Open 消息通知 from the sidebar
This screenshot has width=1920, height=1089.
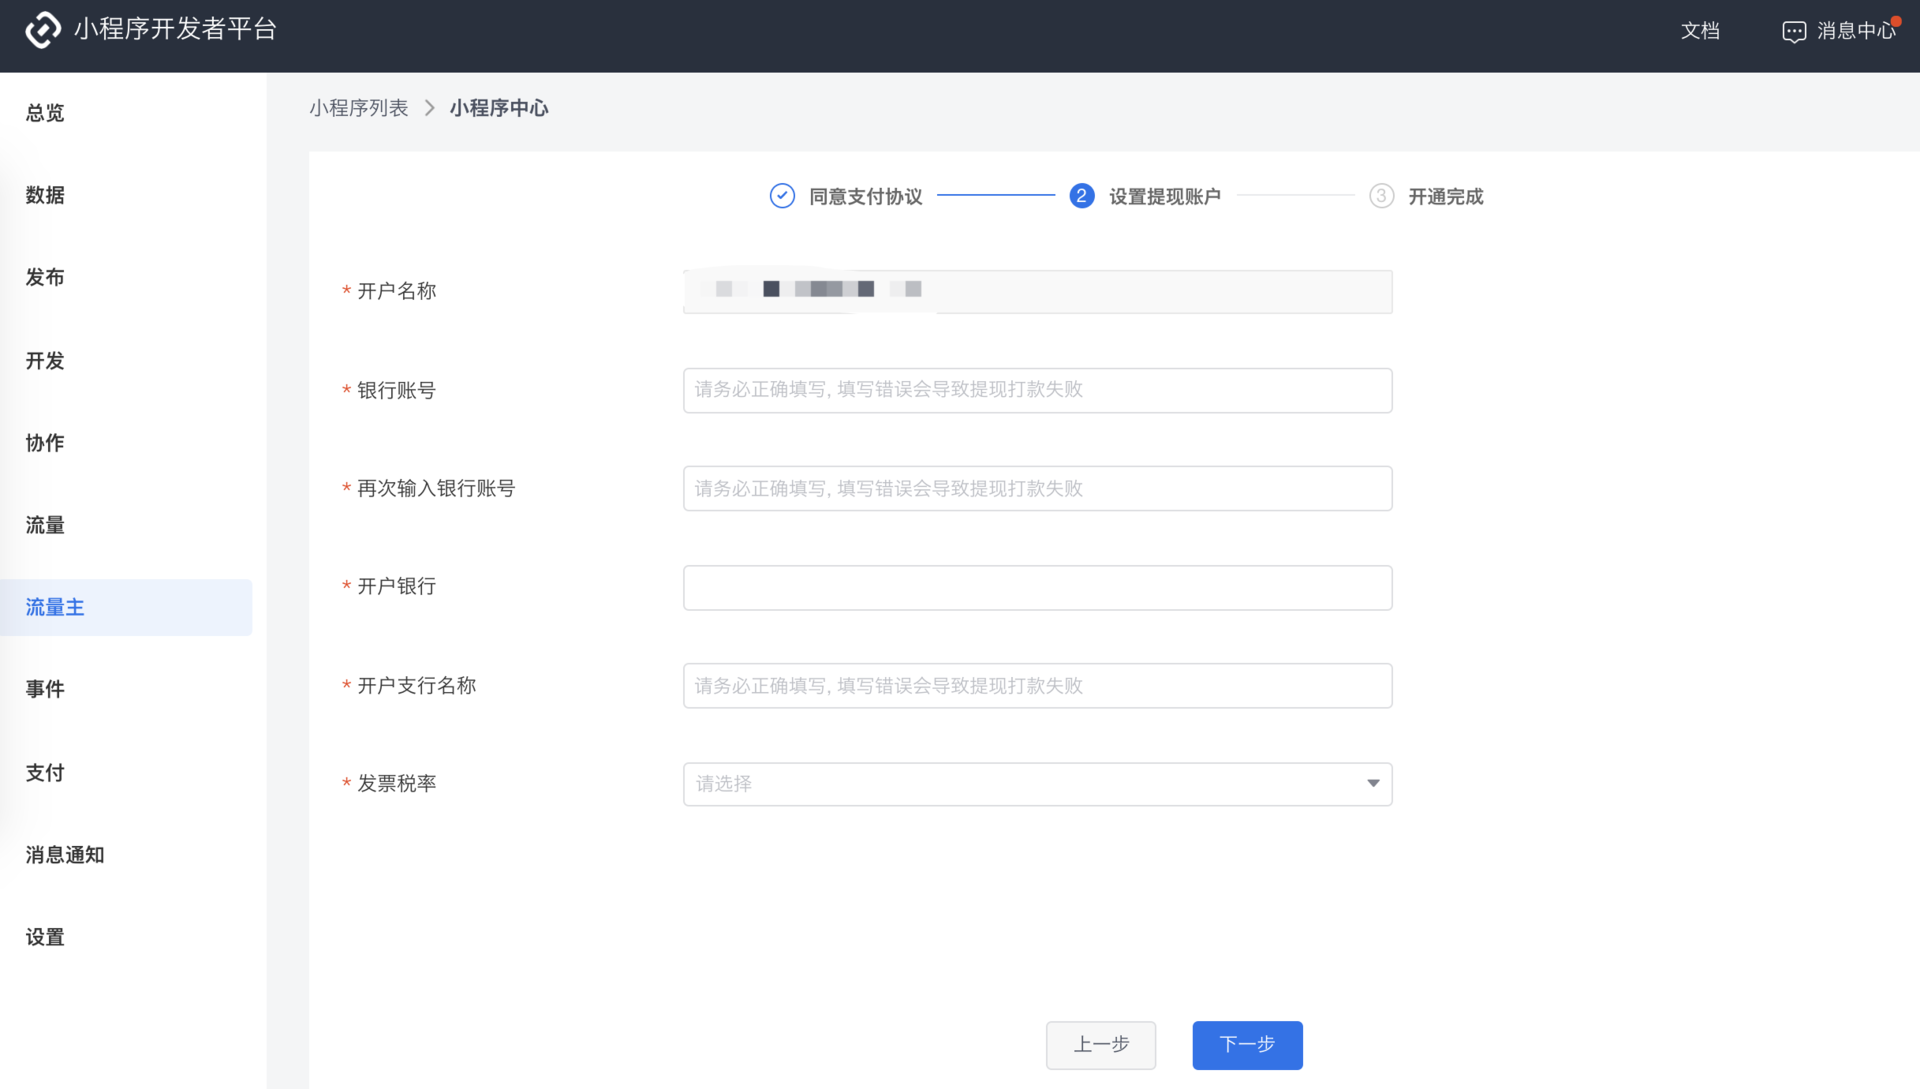click(63, 854)
